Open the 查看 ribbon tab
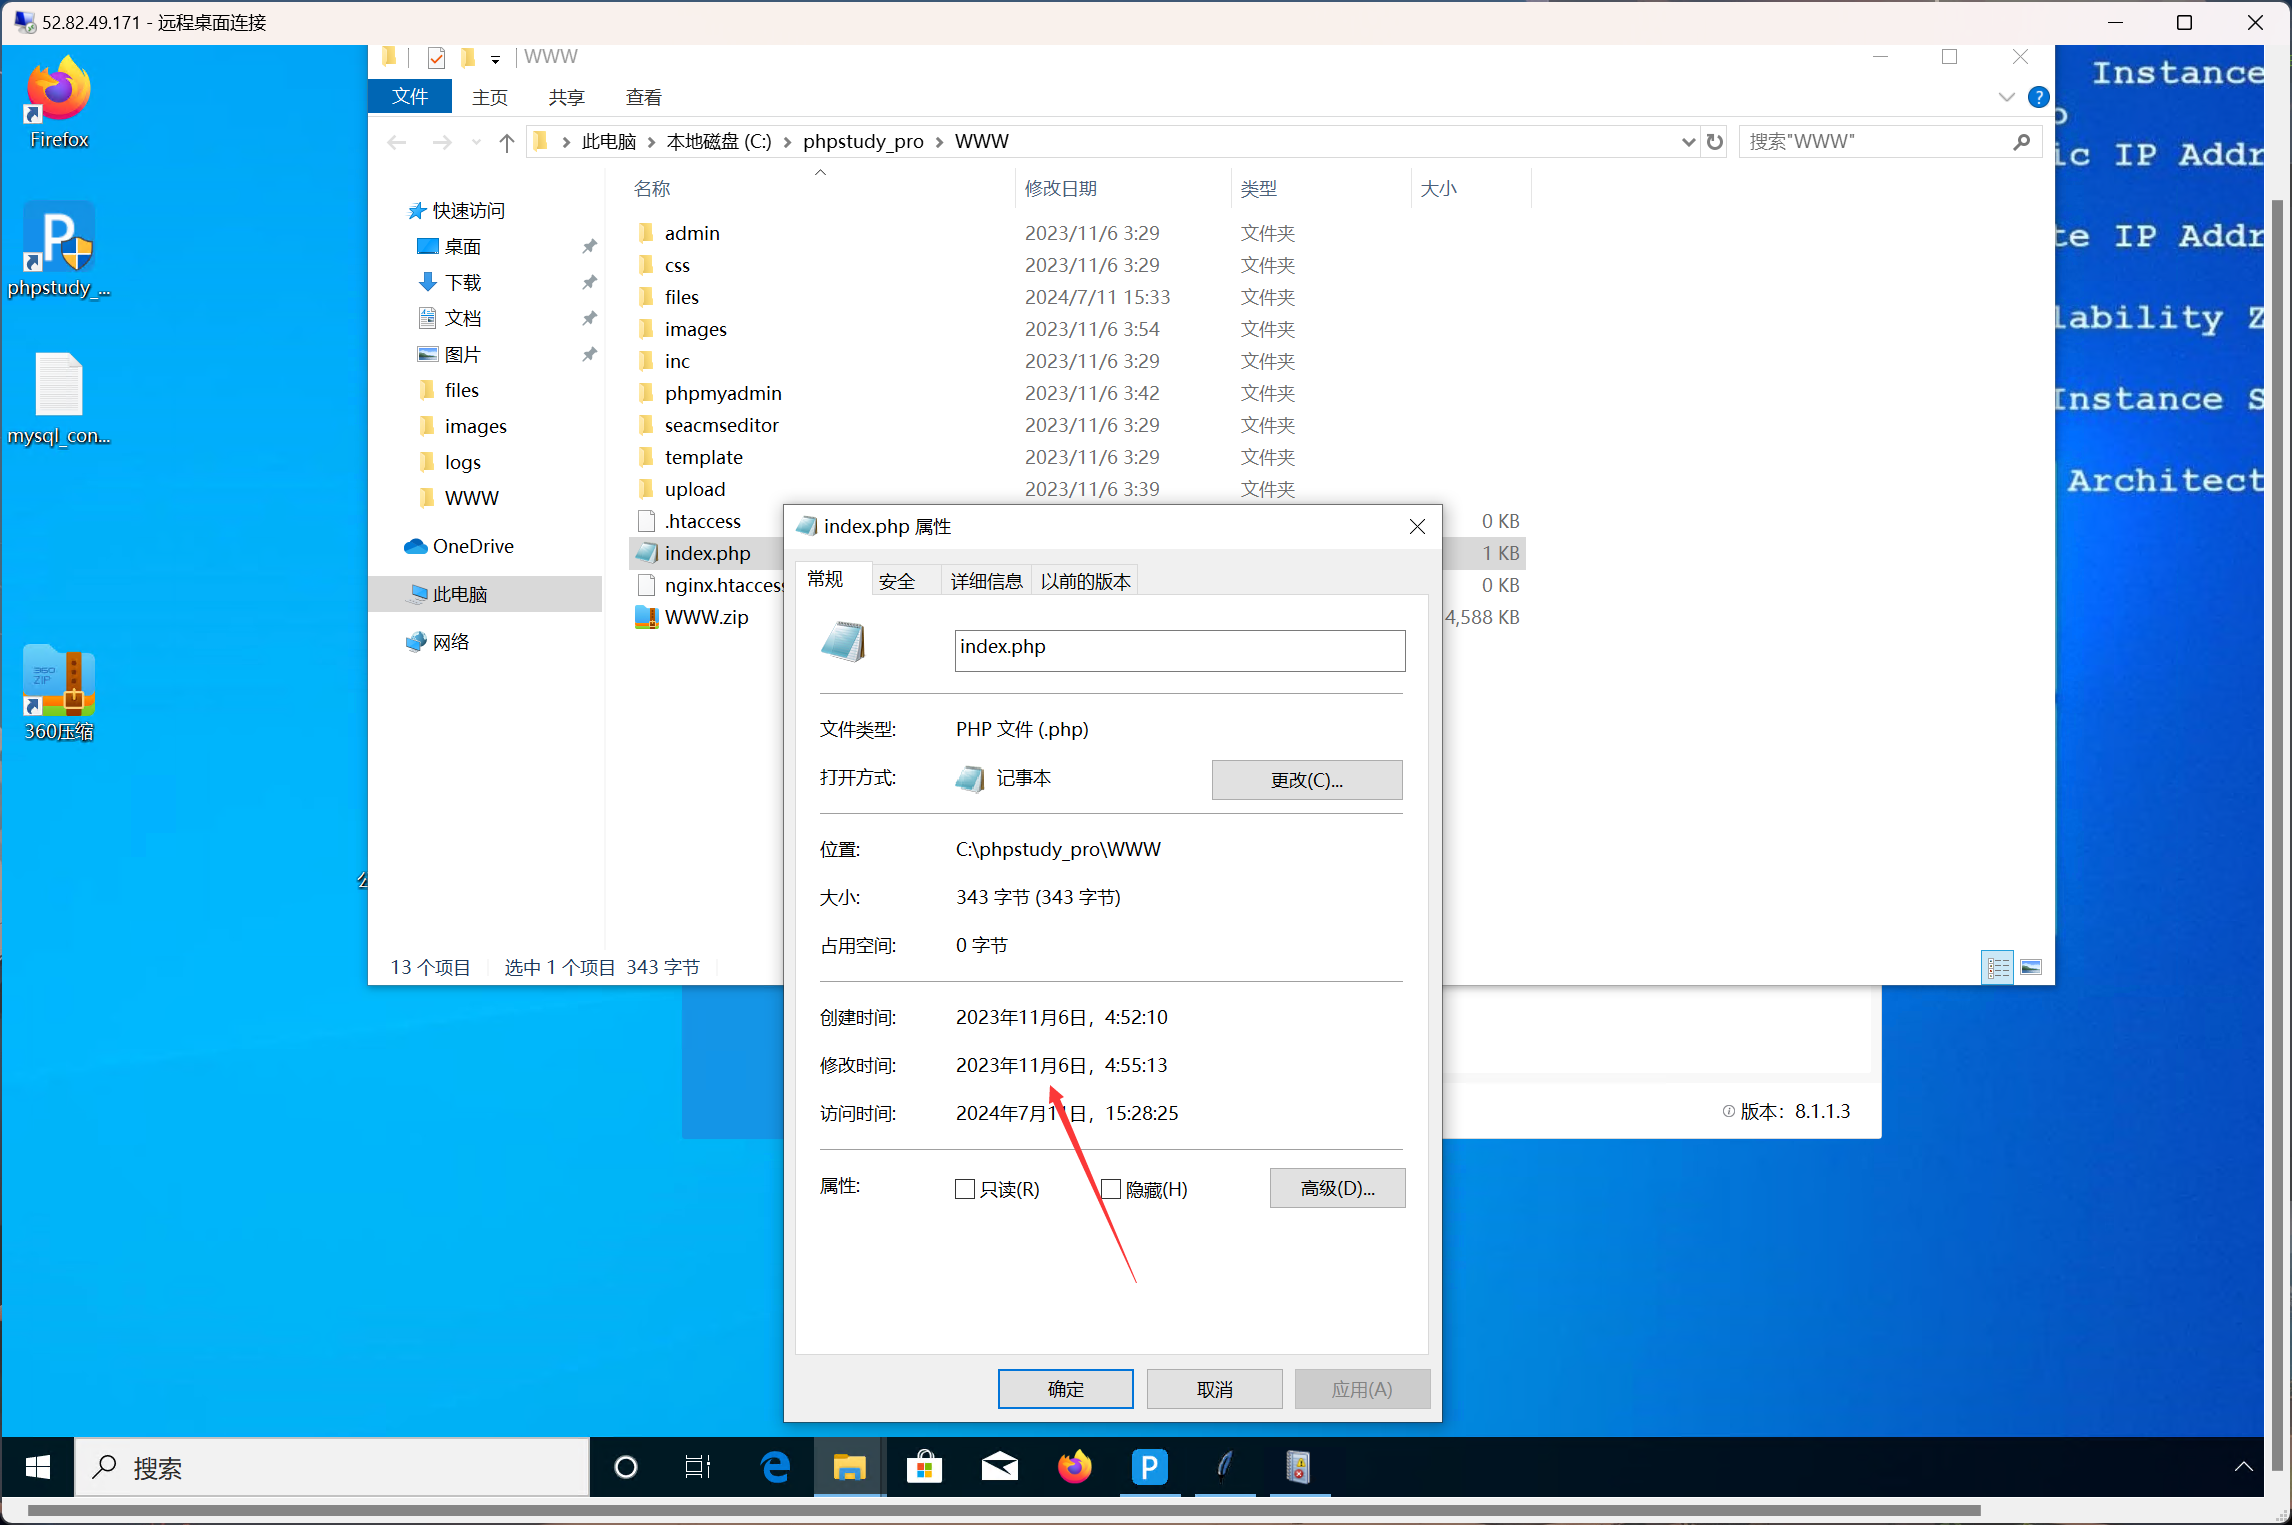The image size is (2292, 1525). pos(643,97)
